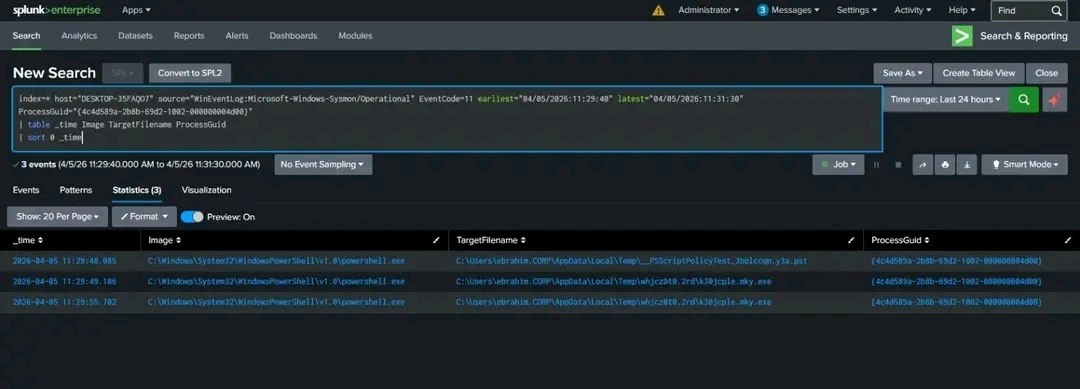Print the search results
1080x389 pixels.
click(945, 165)
